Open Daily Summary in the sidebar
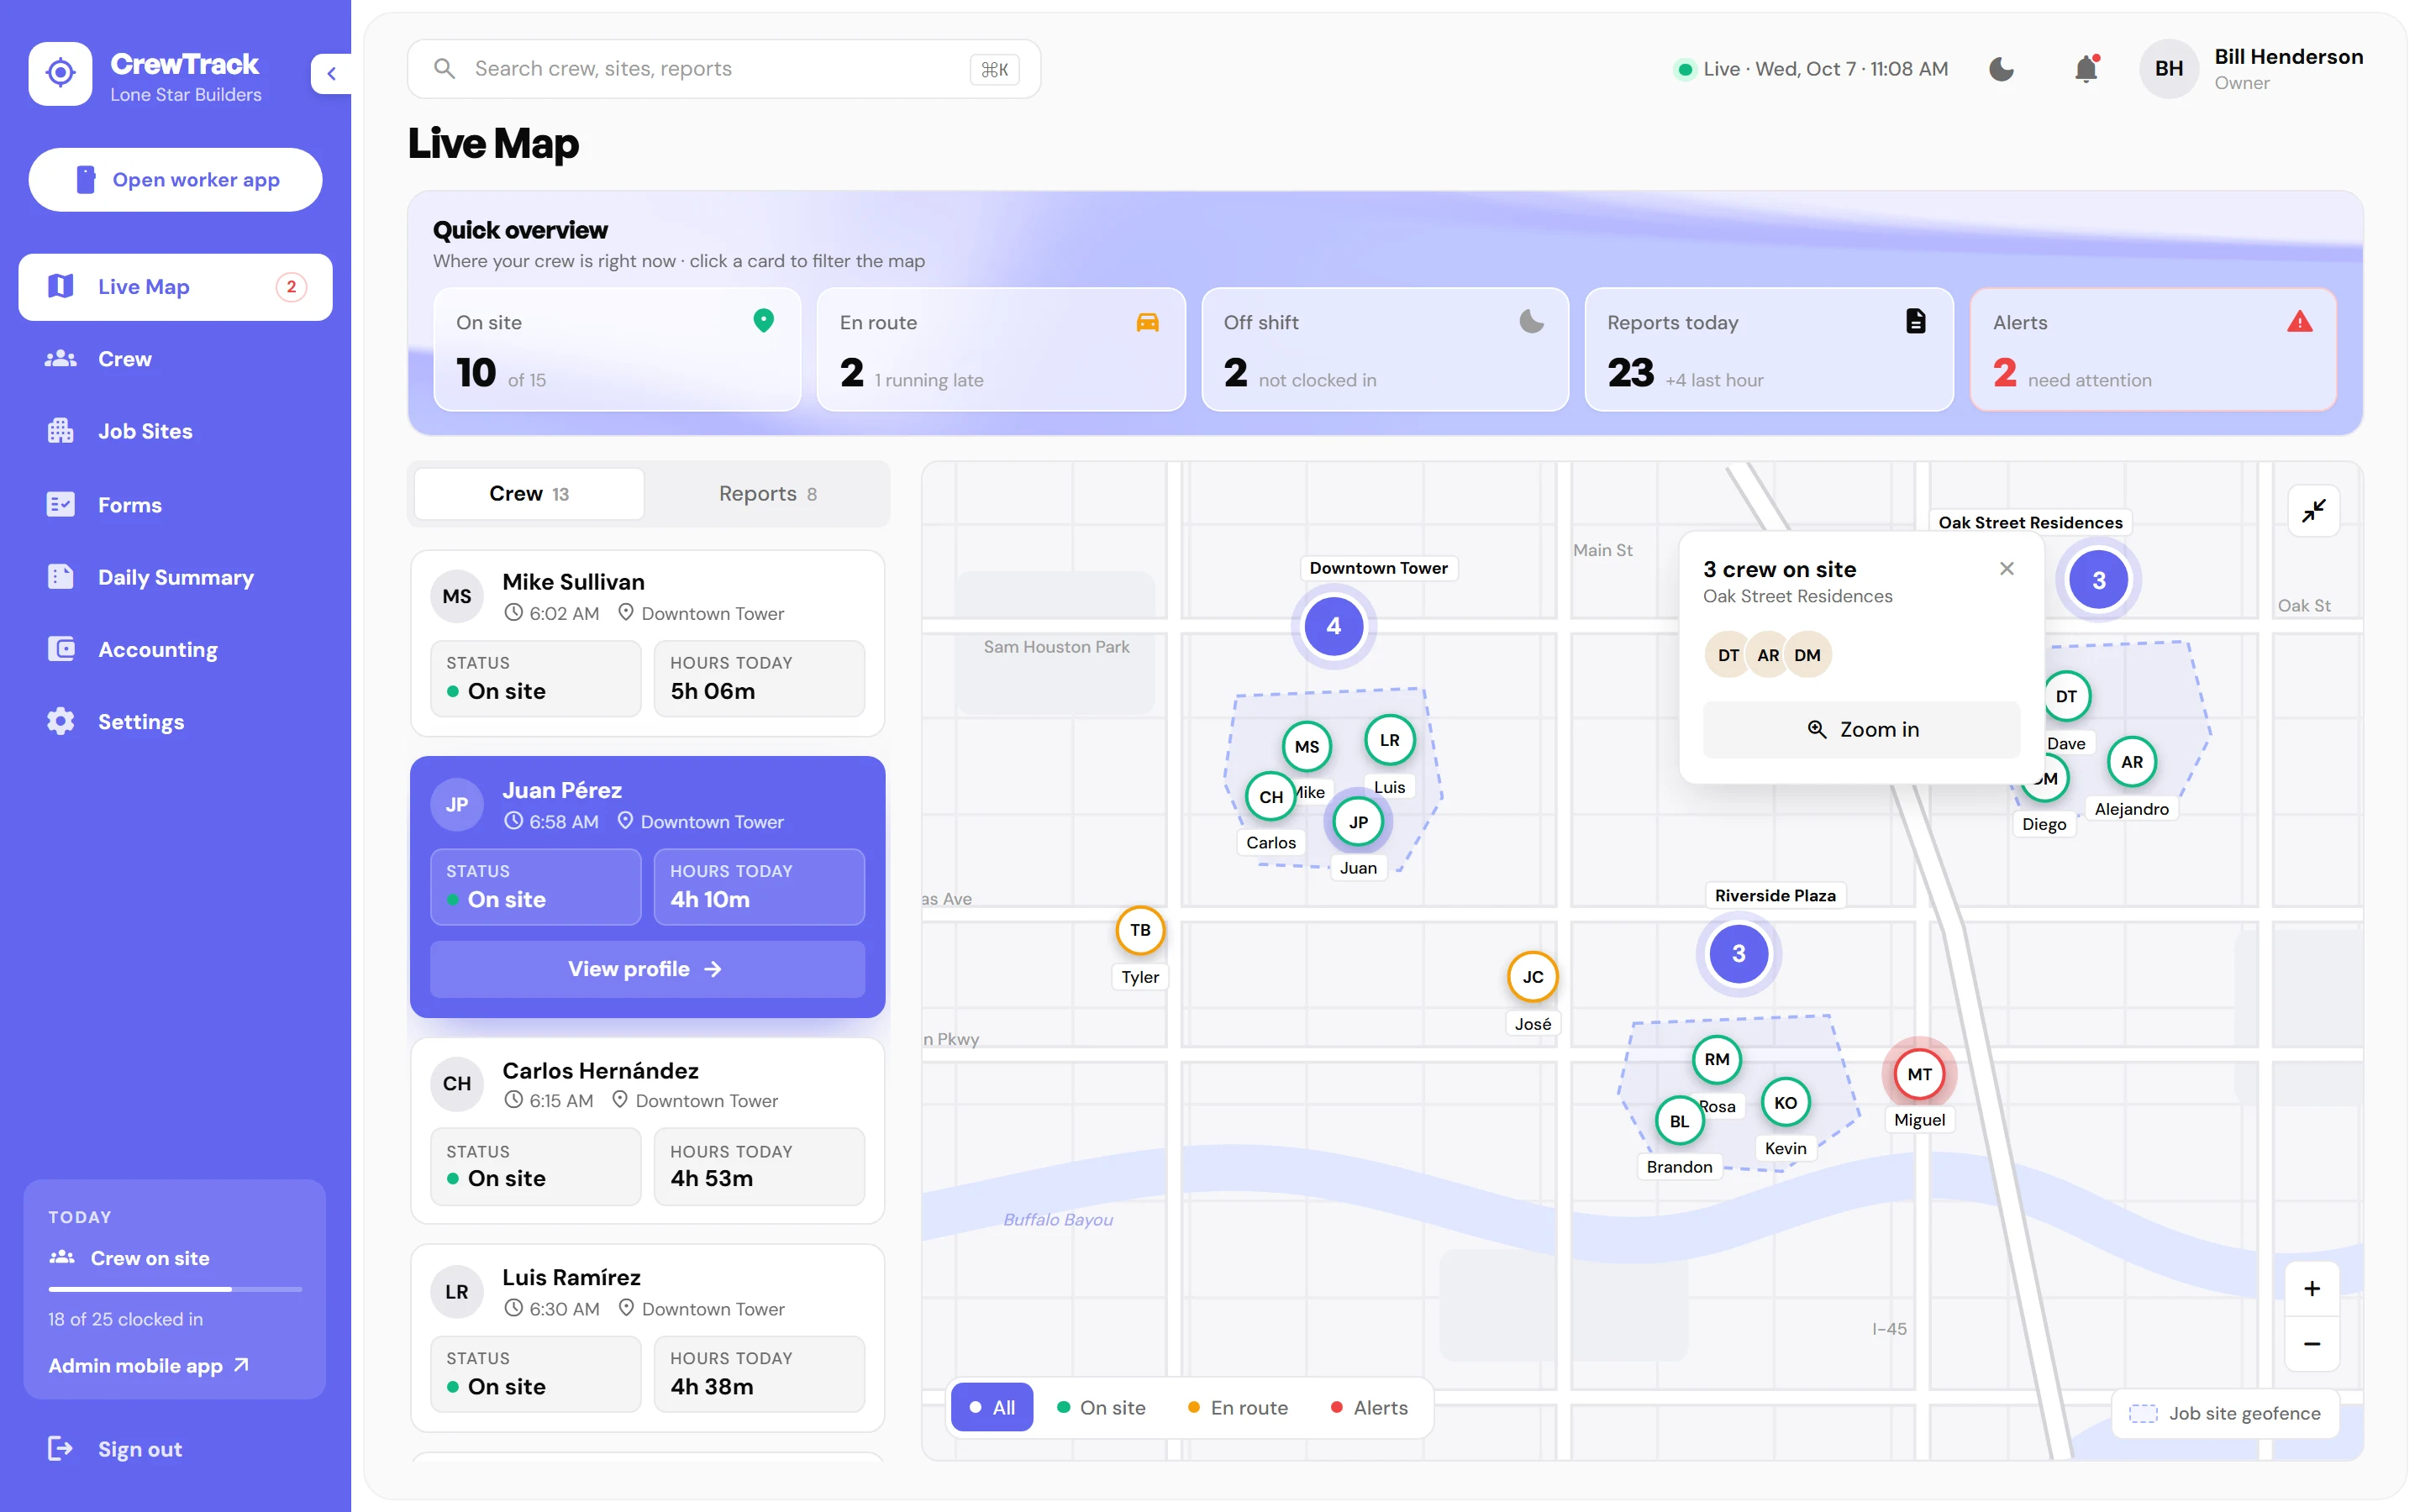 [x=176, y=577]
